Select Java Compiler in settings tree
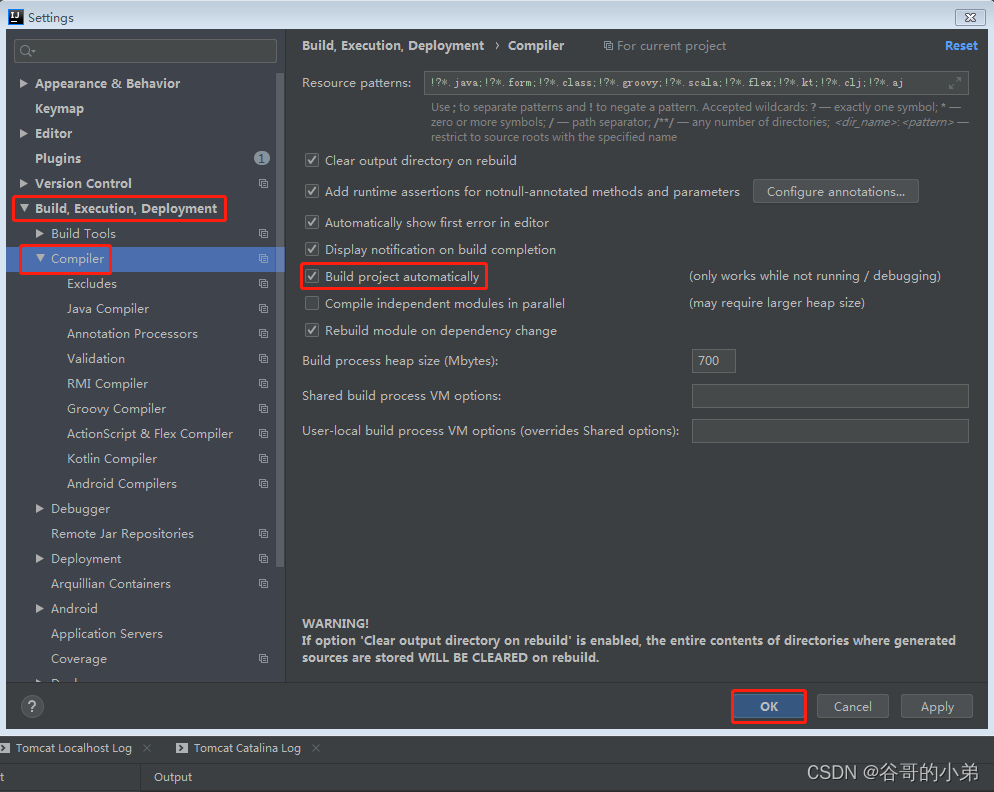This screenshot has height=792, width=994. pos(108,309)
